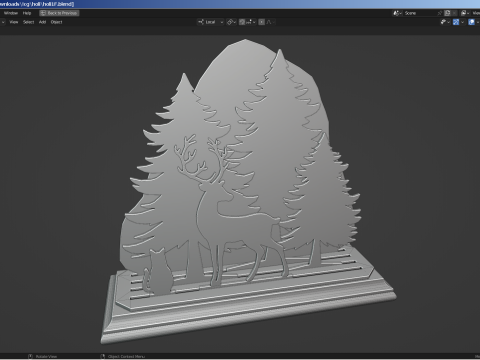Toggle viewport overlays icon
Screen dimensions: 480x360
[471, 22]
